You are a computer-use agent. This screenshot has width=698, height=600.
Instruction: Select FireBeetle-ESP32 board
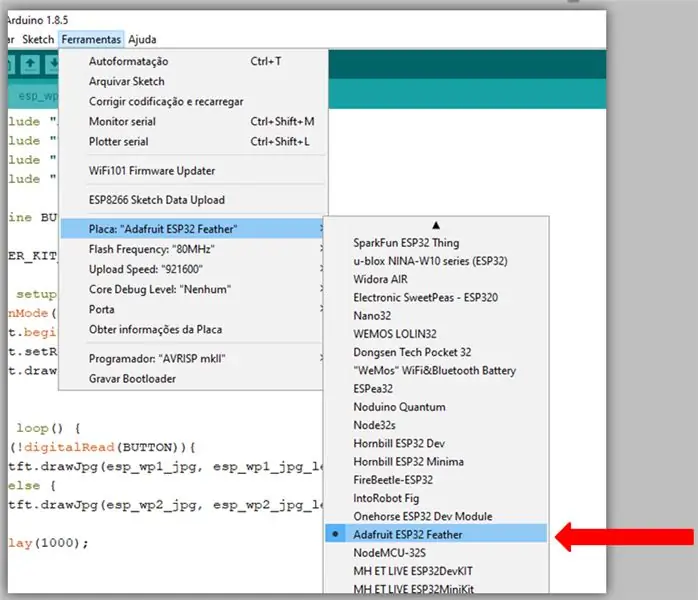pyautogui.click(x=436, y=480)
